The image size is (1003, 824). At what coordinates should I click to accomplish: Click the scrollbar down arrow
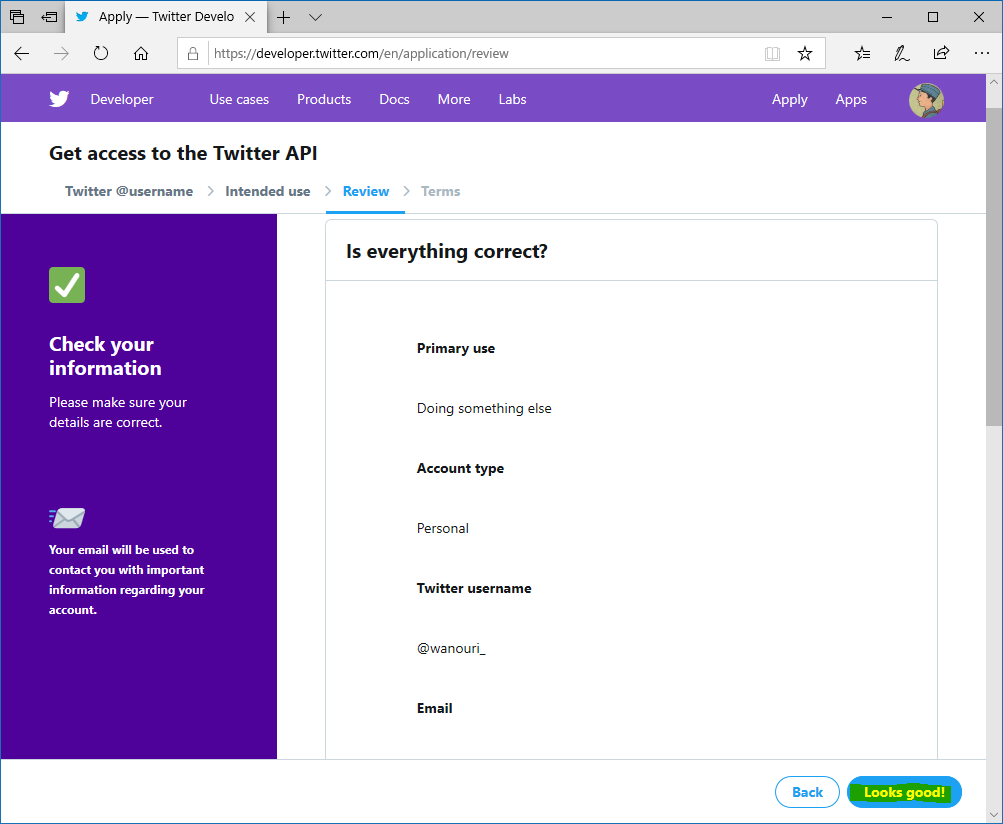coord(993,815)
